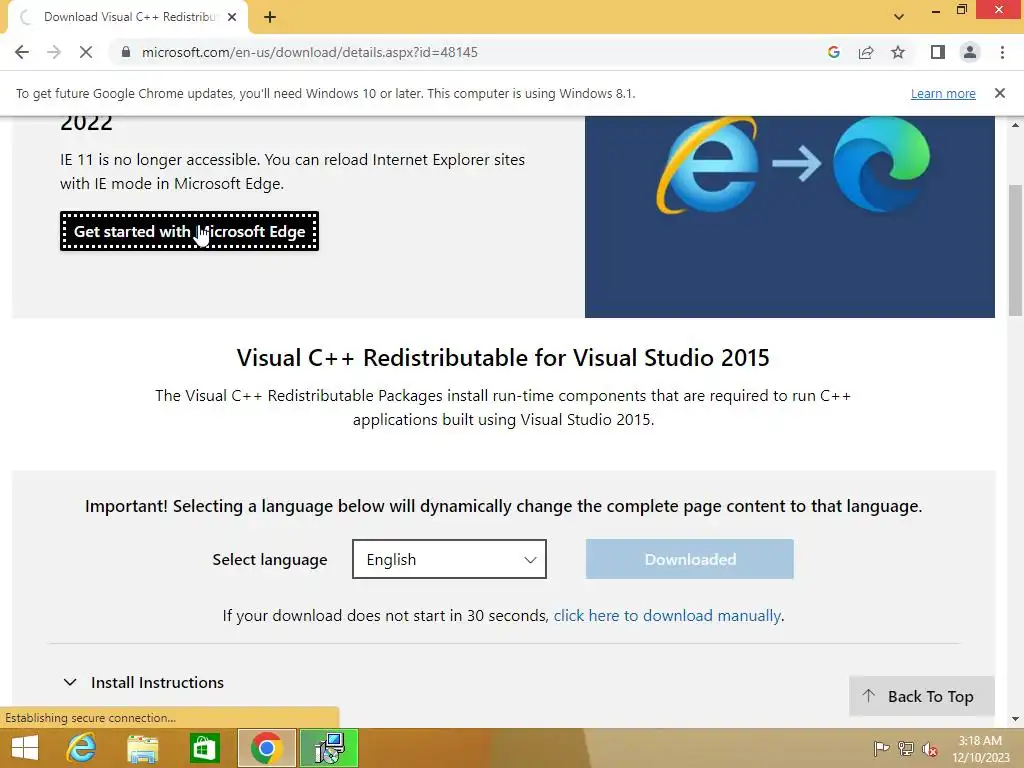Image resolution: width=1024 pixels, height=768 pixels.
Task: Open the Chrome side panel
Action: 938,52
